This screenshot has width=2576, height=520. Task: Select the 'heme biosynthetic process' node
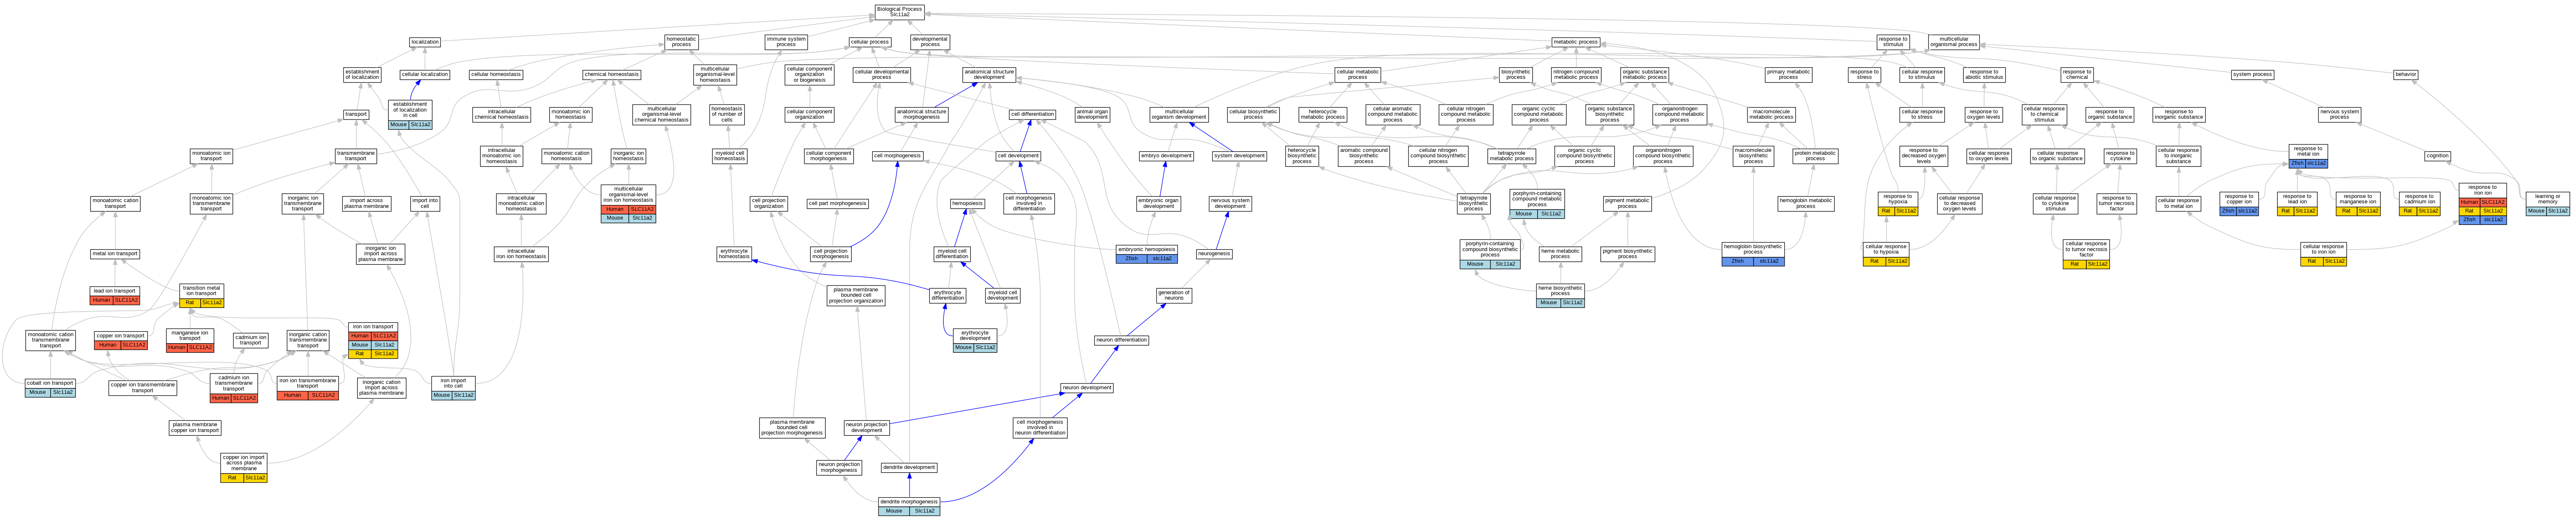coord(1560,295)
